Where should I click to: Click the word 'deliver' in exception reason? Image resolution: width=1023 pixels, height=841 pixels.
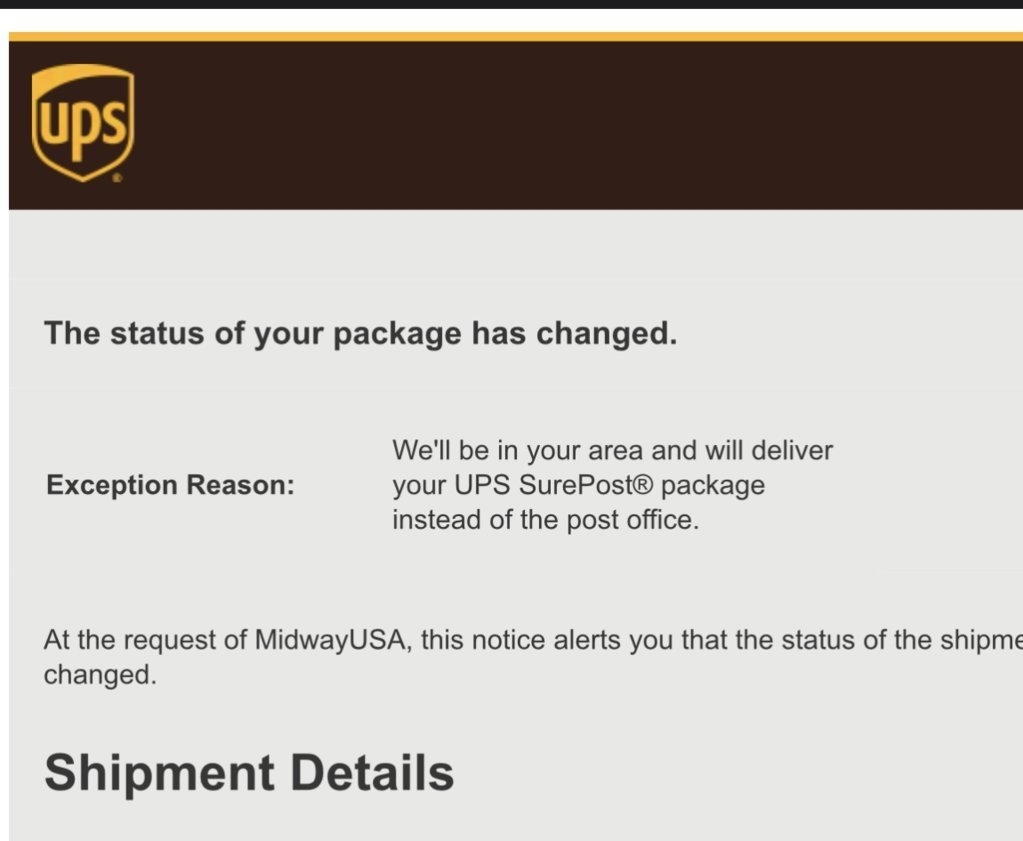pos(792,450)
